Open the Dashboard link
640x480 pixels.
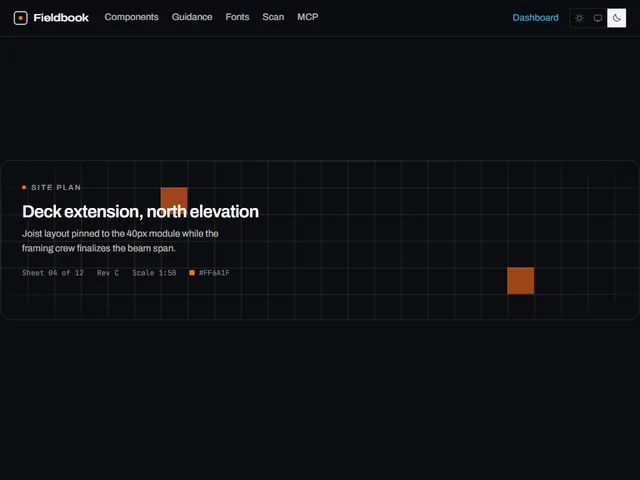coord(535,18)
